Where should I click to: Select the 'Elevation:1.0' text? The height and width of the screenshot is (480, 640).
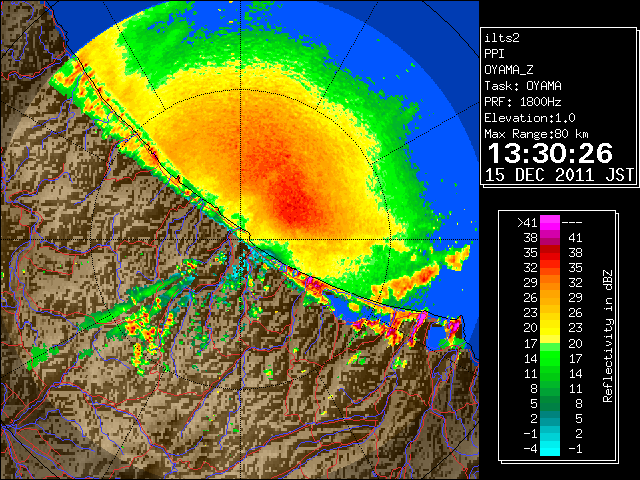point(530,118)
